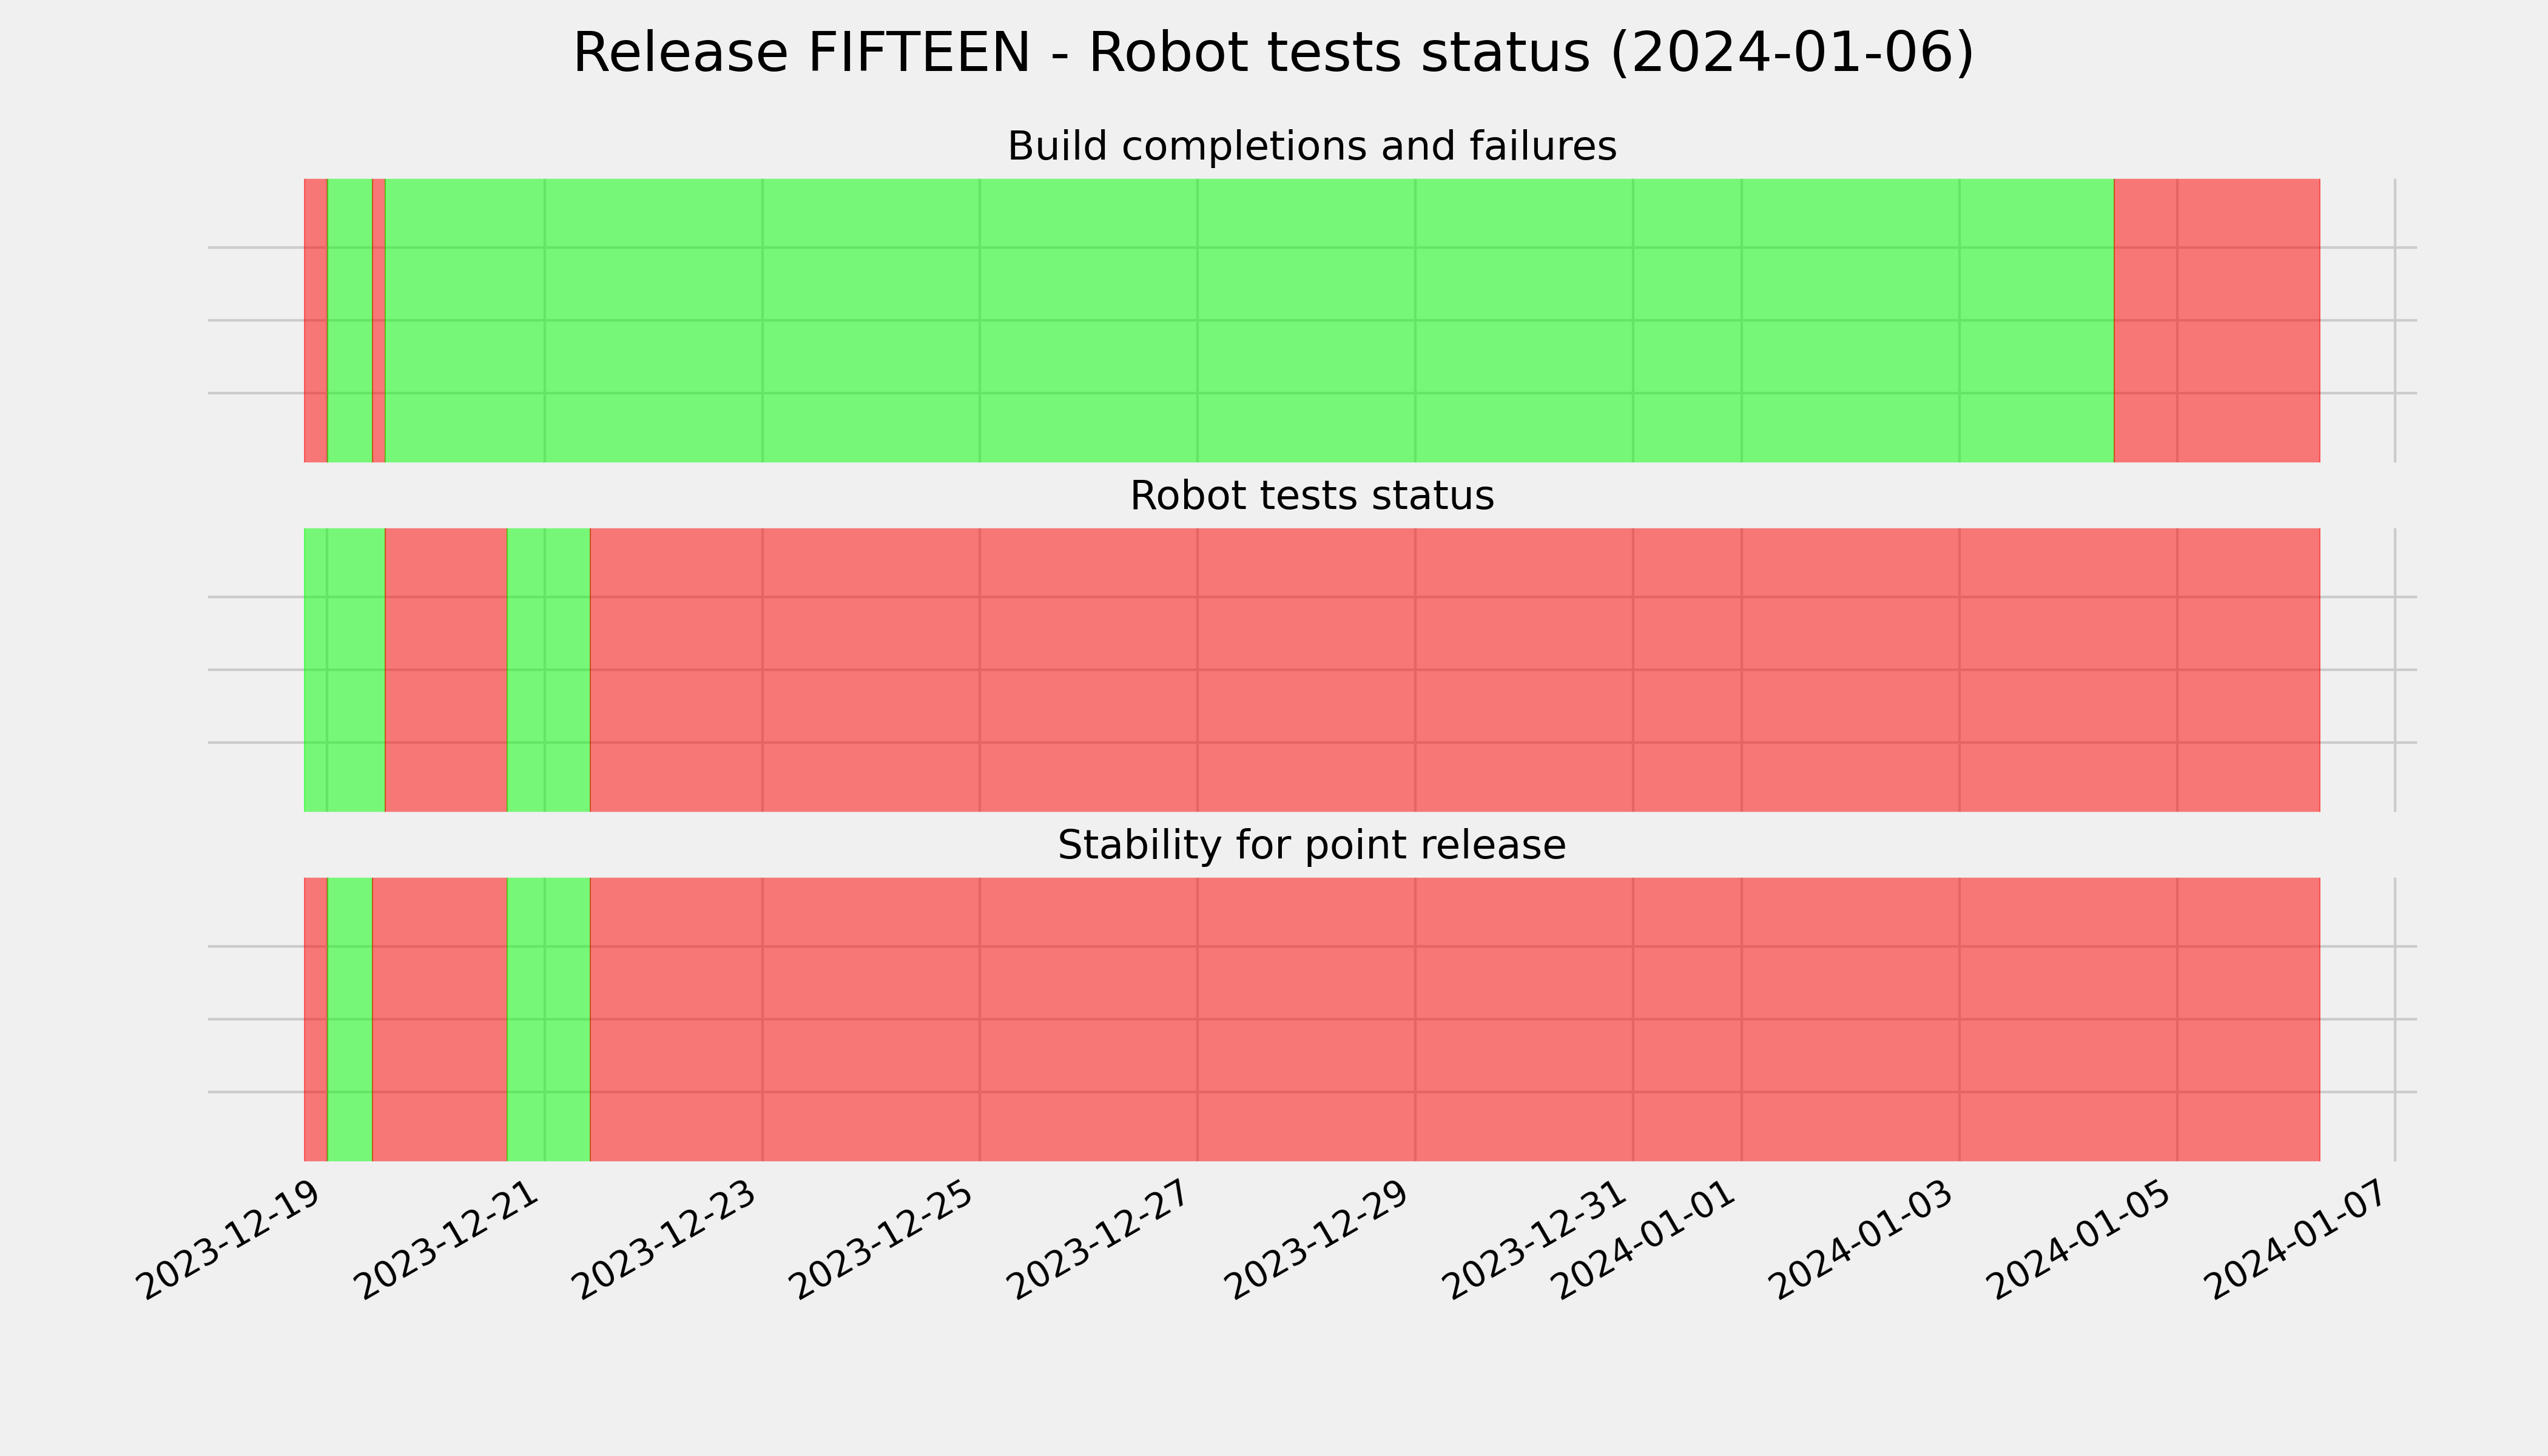Select the 'Build completions and failures' subplot title

[1311, 146]
